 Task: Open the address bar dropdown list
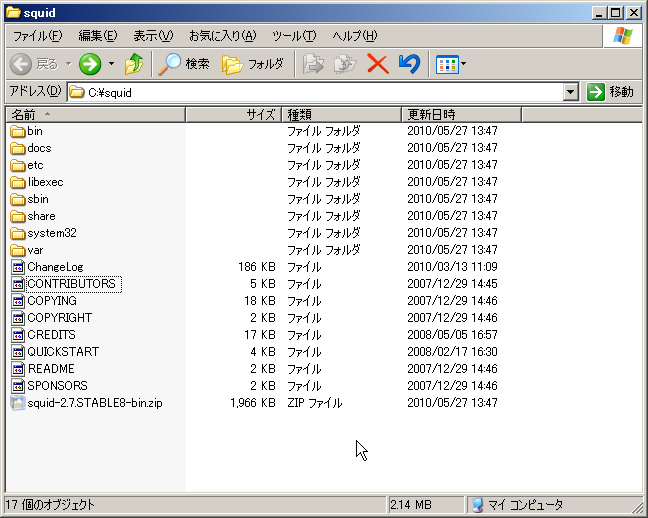click(571, 92)
